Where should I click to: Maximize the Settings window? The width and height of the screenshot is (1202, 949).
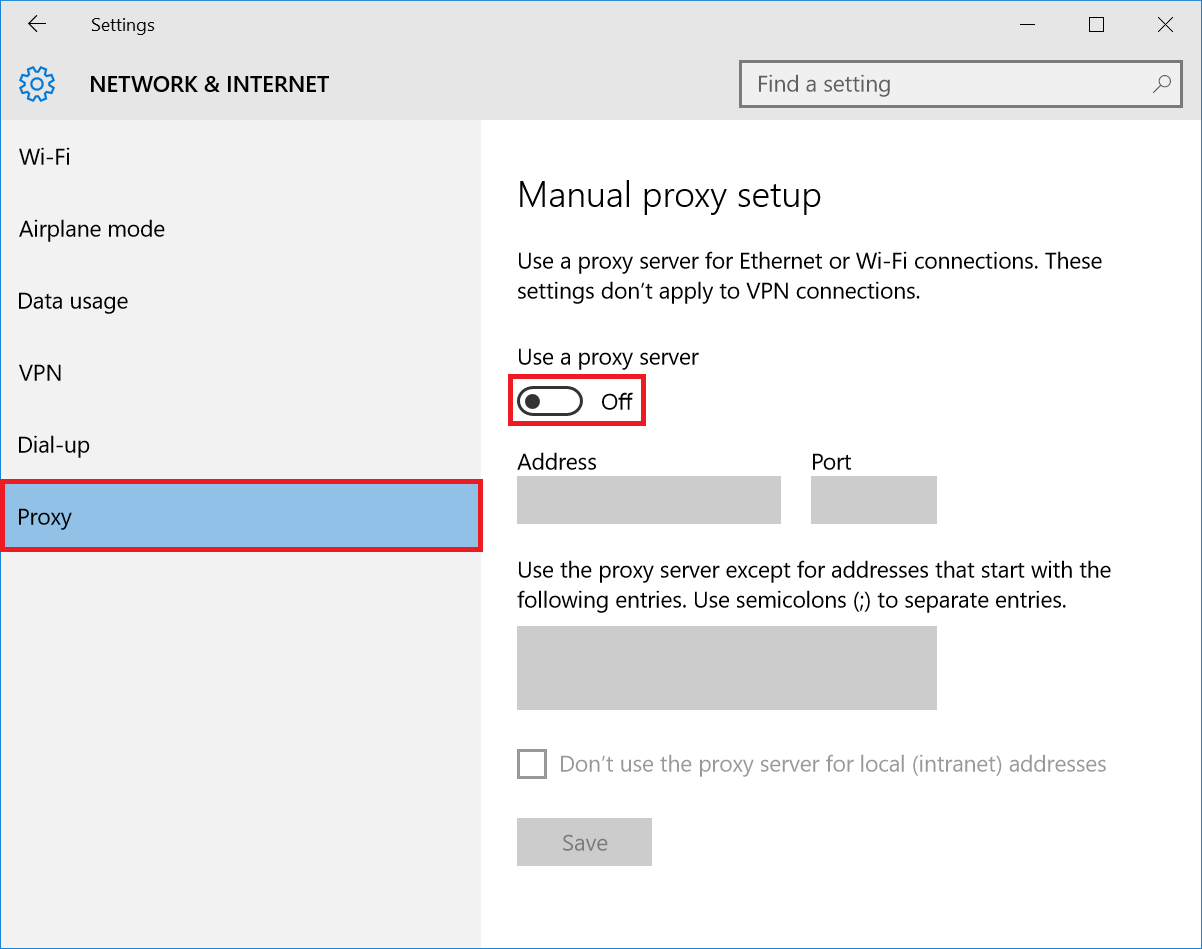coord(1096,25)
